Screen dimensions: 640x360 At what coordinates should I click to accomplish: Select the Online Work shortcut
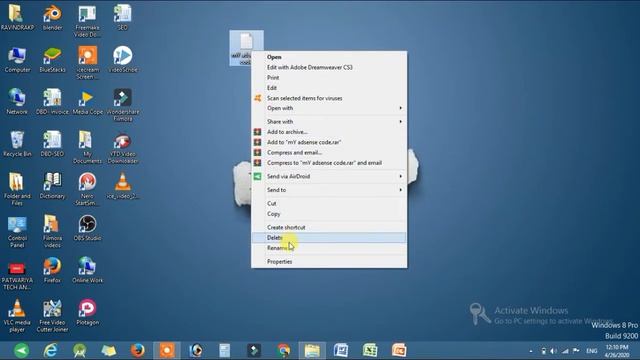tap(87, 270)
